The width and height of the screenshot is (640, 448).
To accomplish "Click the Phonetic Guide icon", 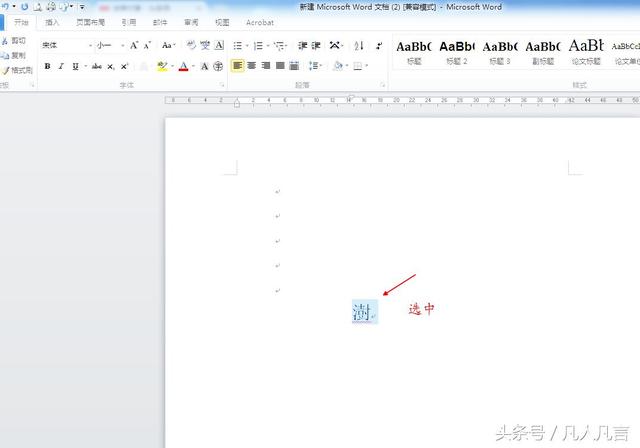I will (205, 45).
